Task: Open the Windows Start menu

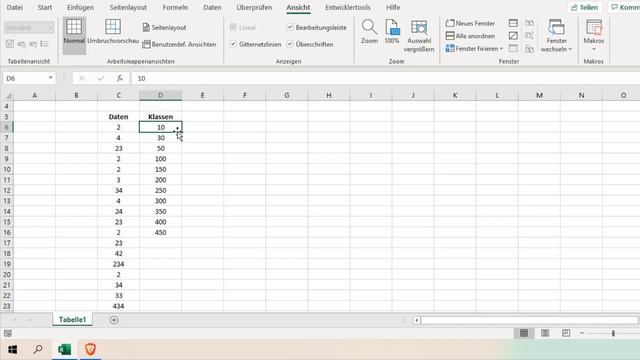Action: (x=13, y=350)
